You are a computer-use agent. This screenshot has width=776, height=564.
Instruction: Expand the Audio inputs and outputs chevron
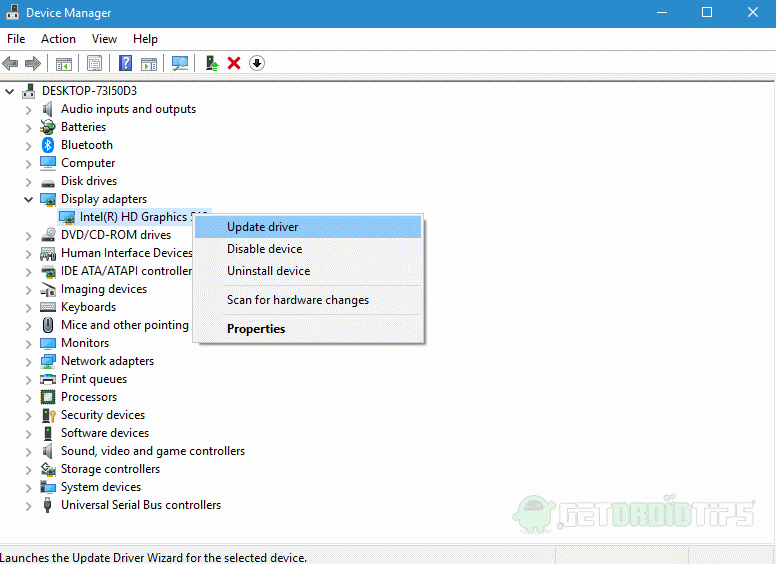(x=28, y=109)
